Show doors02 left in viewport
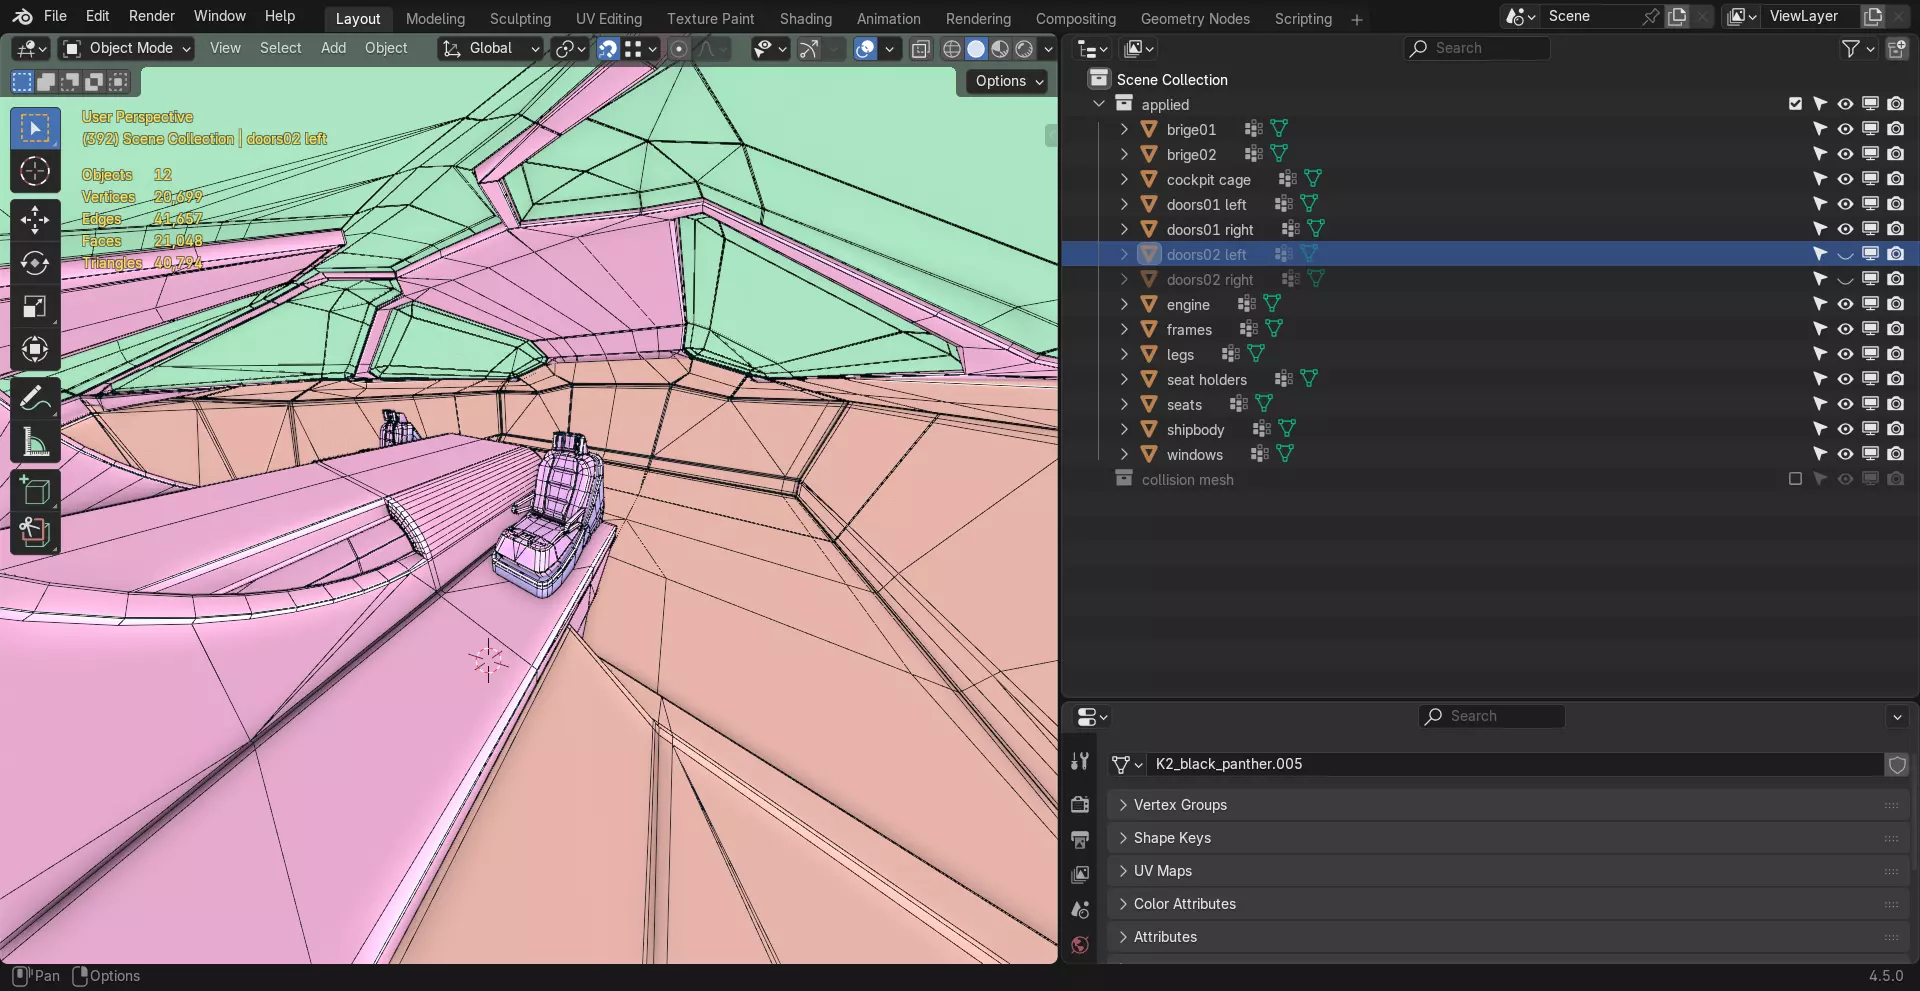 1845,254
